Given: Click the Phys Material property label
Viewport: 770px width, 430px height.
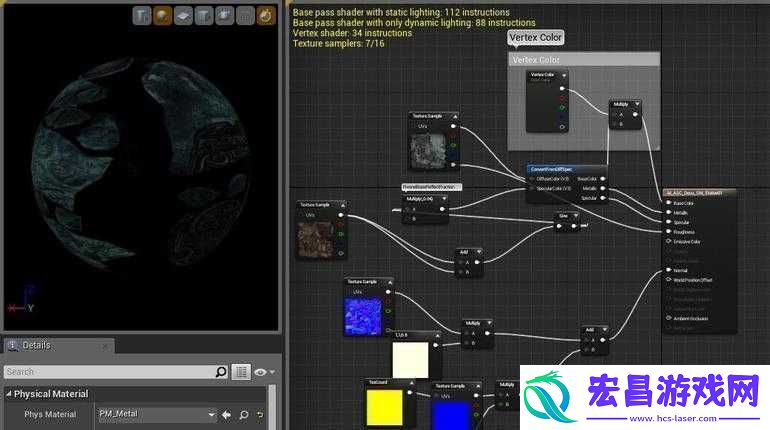Looking at the screenshot, I should (50, 414).
